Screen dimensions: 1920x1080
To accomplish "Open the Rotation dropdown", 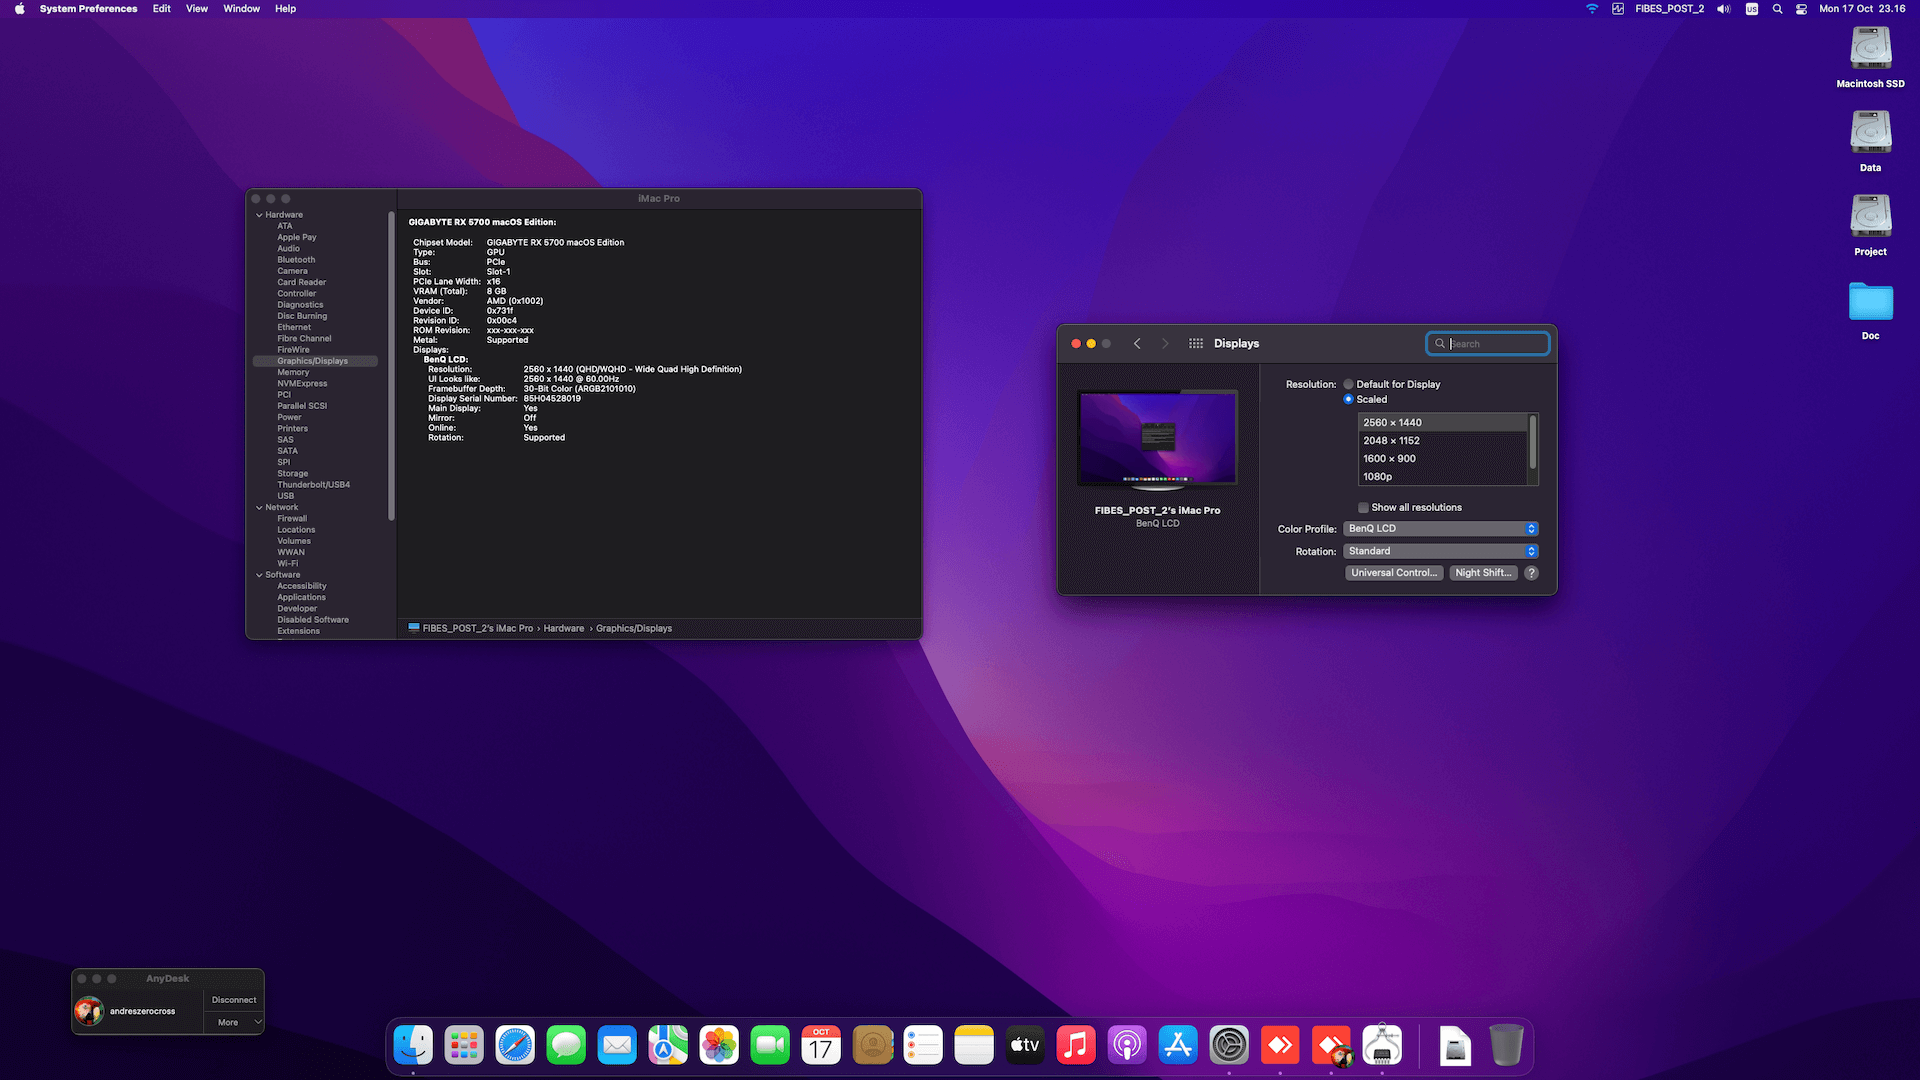I will [x=1440, y=551].
